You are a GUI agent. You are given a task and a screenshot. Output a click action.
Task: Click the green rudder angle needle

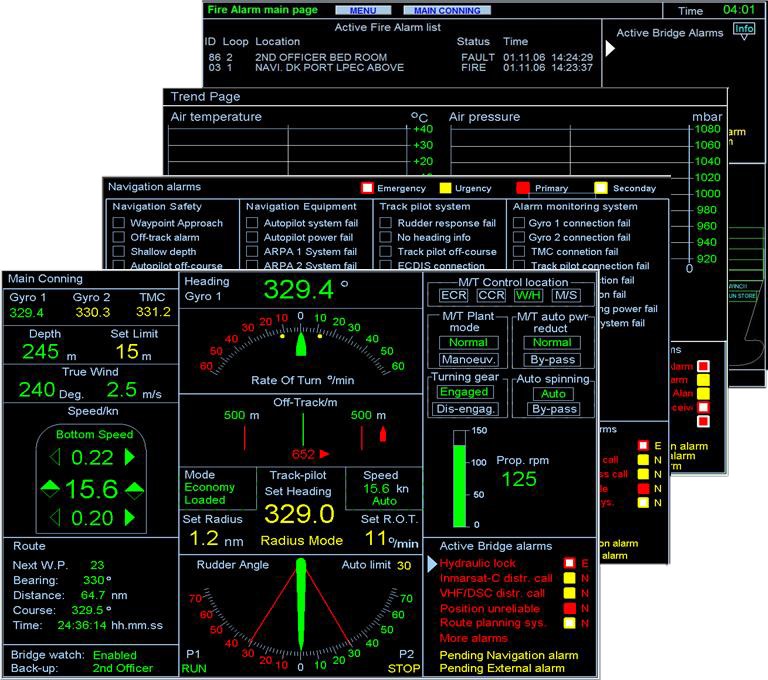click(301, 607)
